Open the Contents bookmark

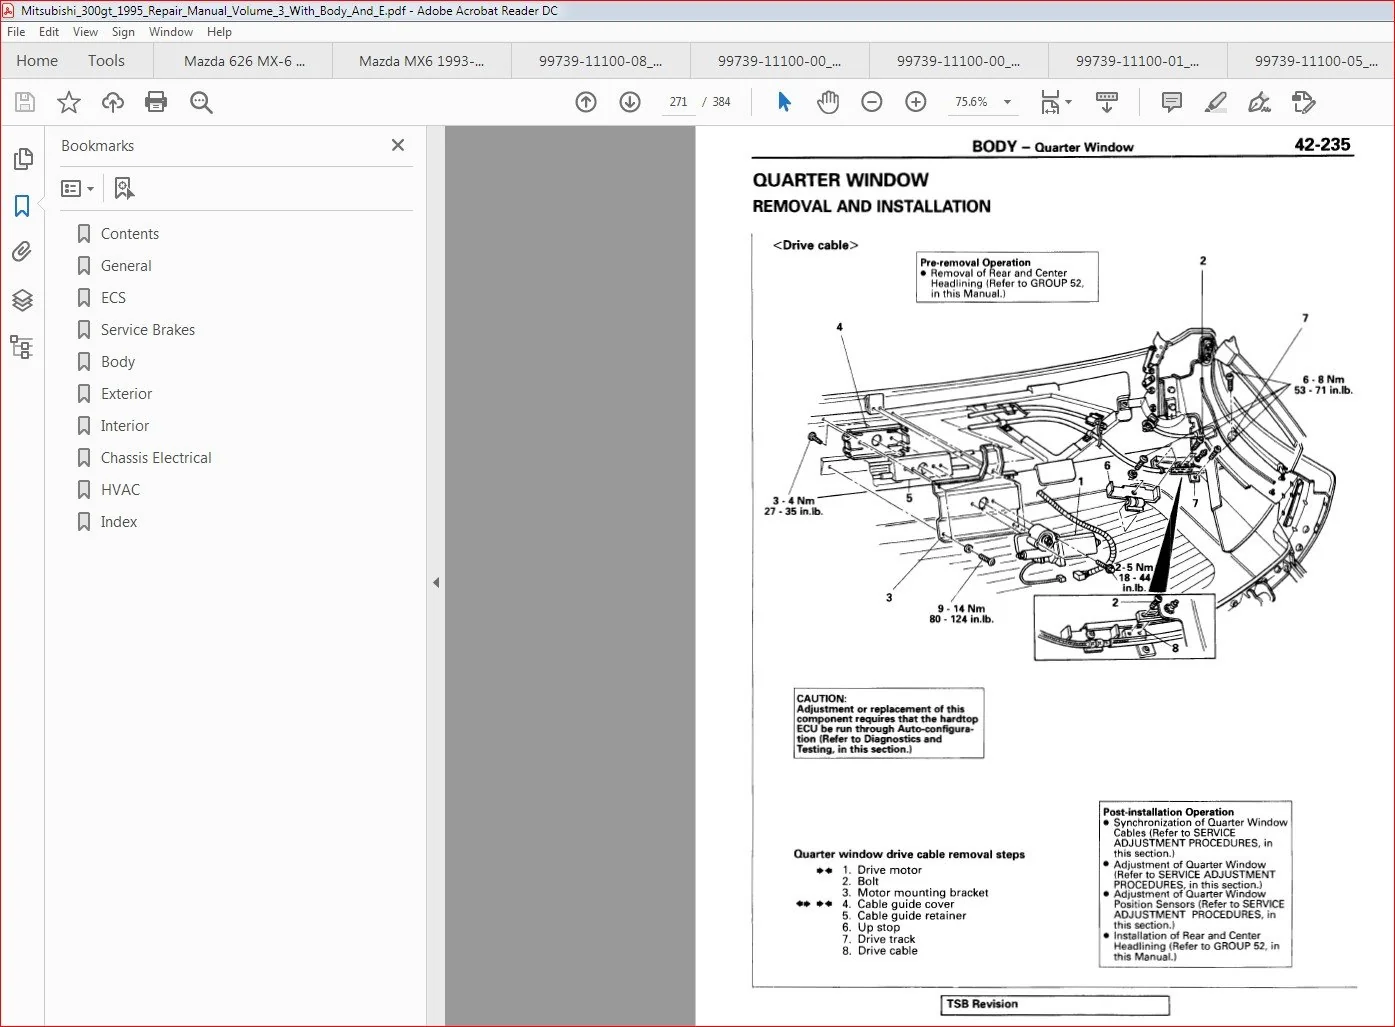[x=130, y=234]
